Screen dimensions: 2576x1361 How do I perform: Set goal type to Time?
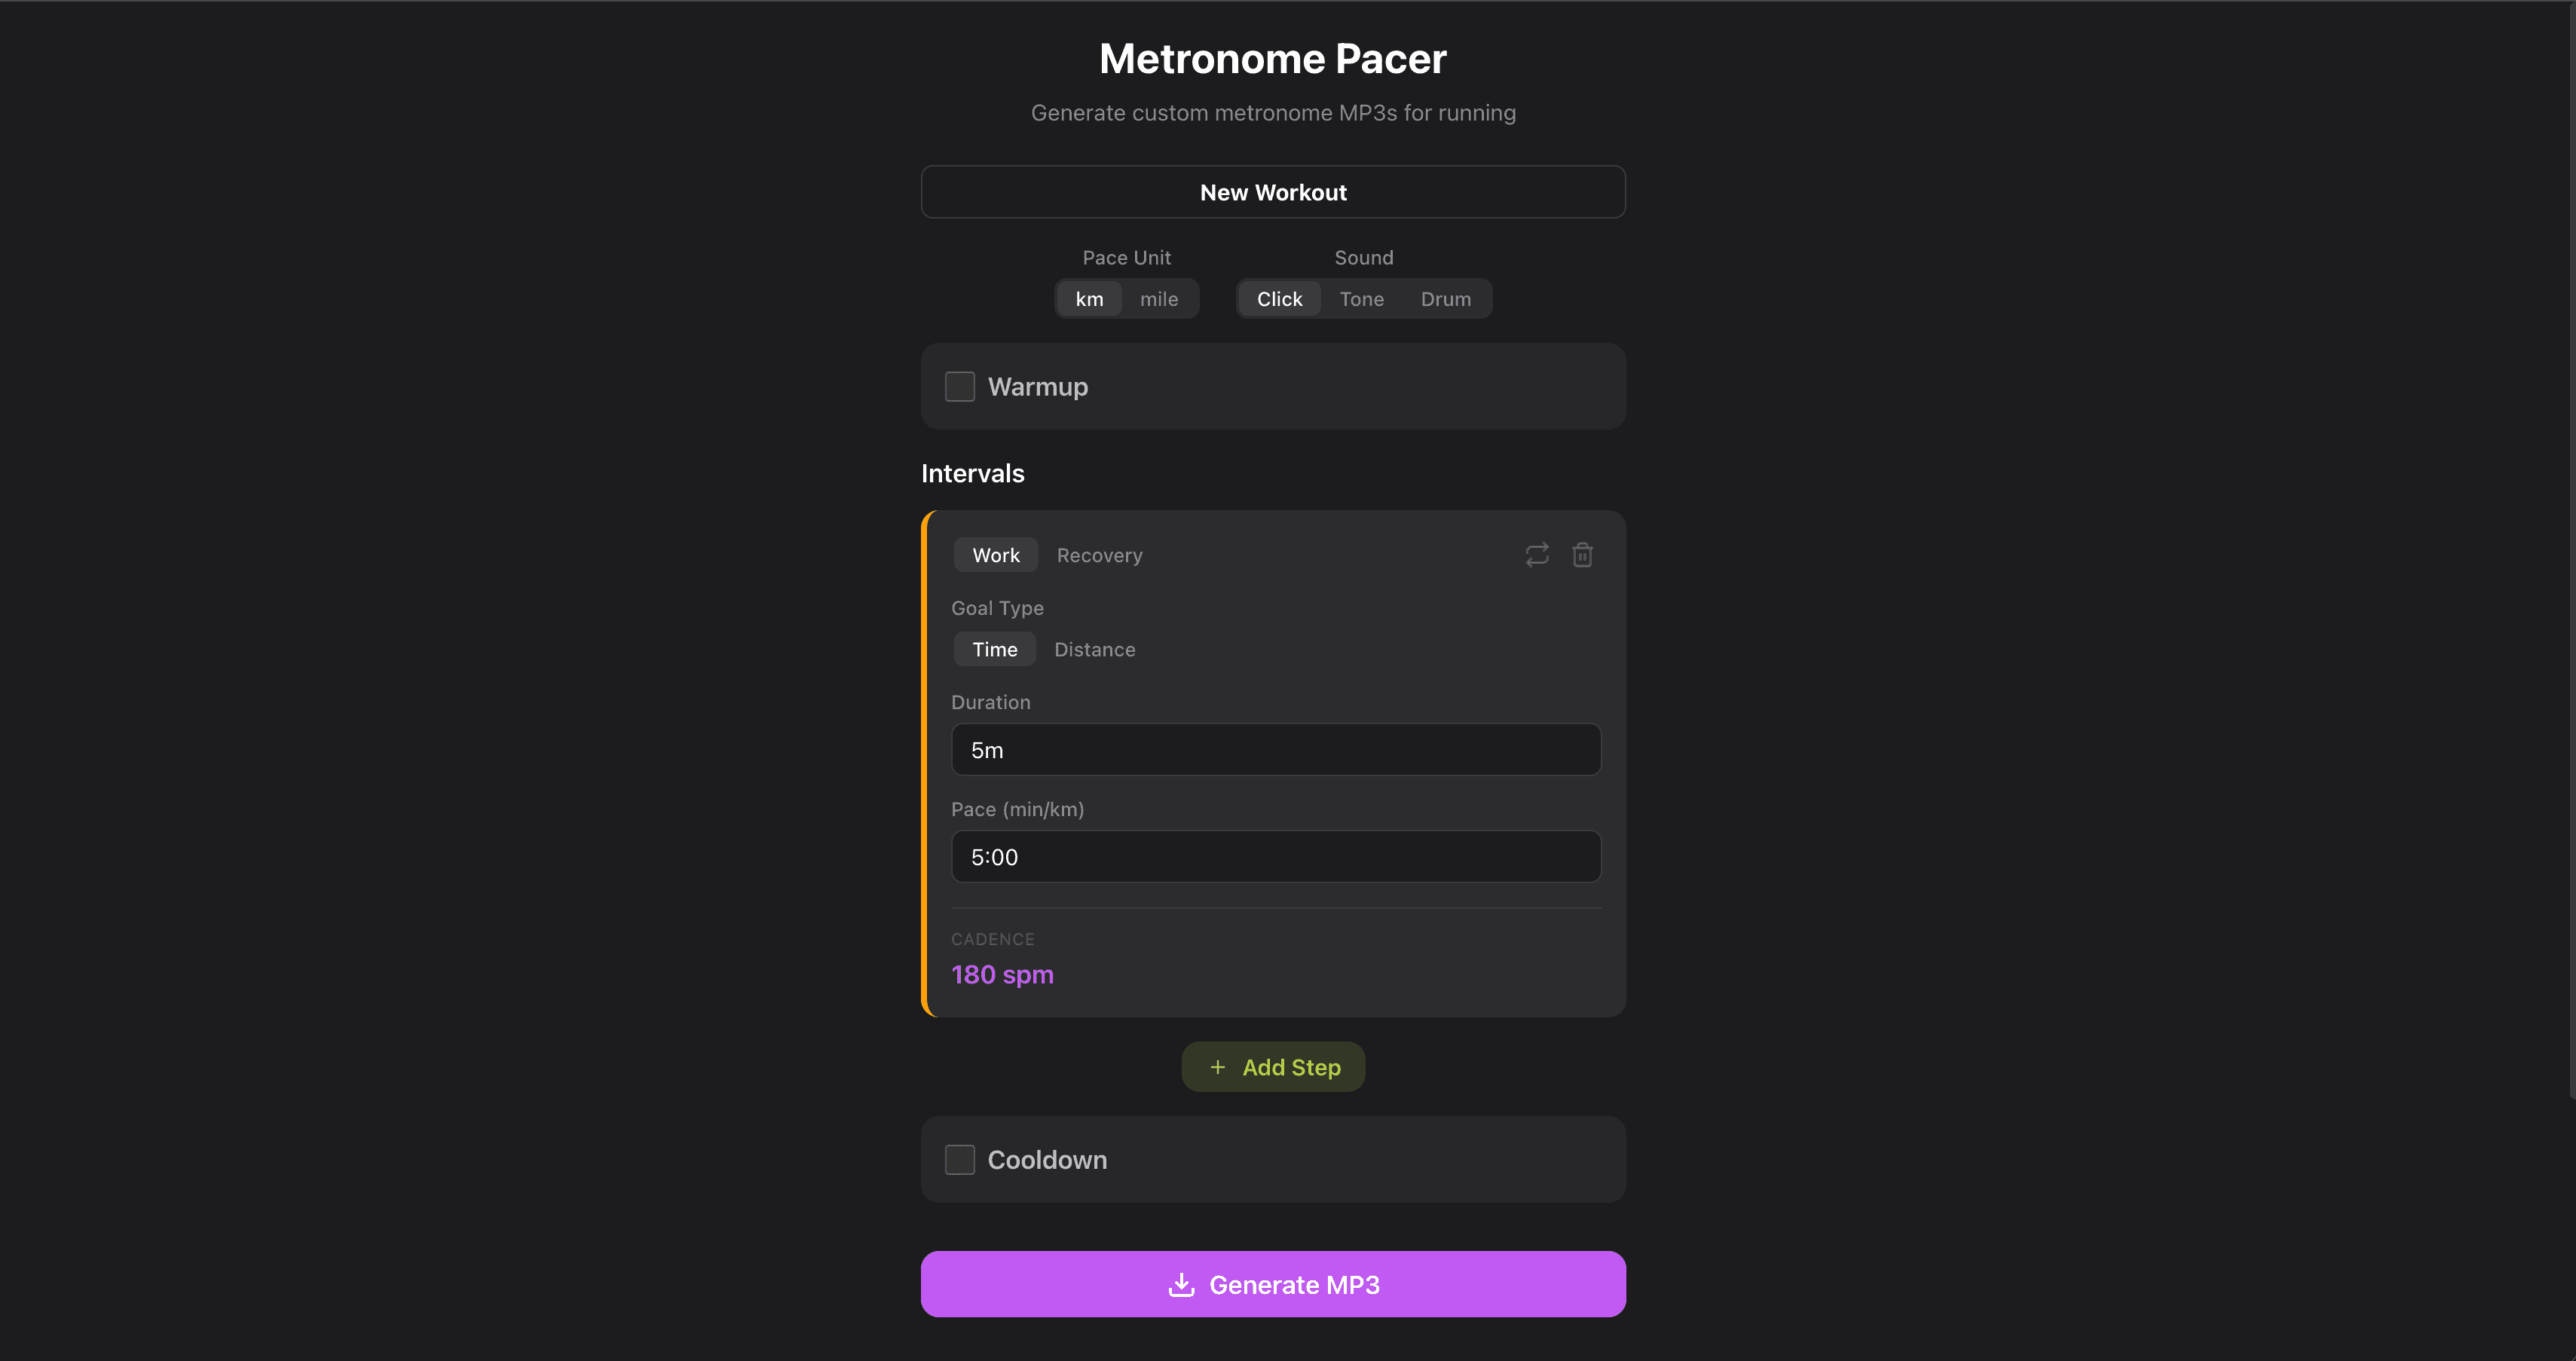(994, 649)
